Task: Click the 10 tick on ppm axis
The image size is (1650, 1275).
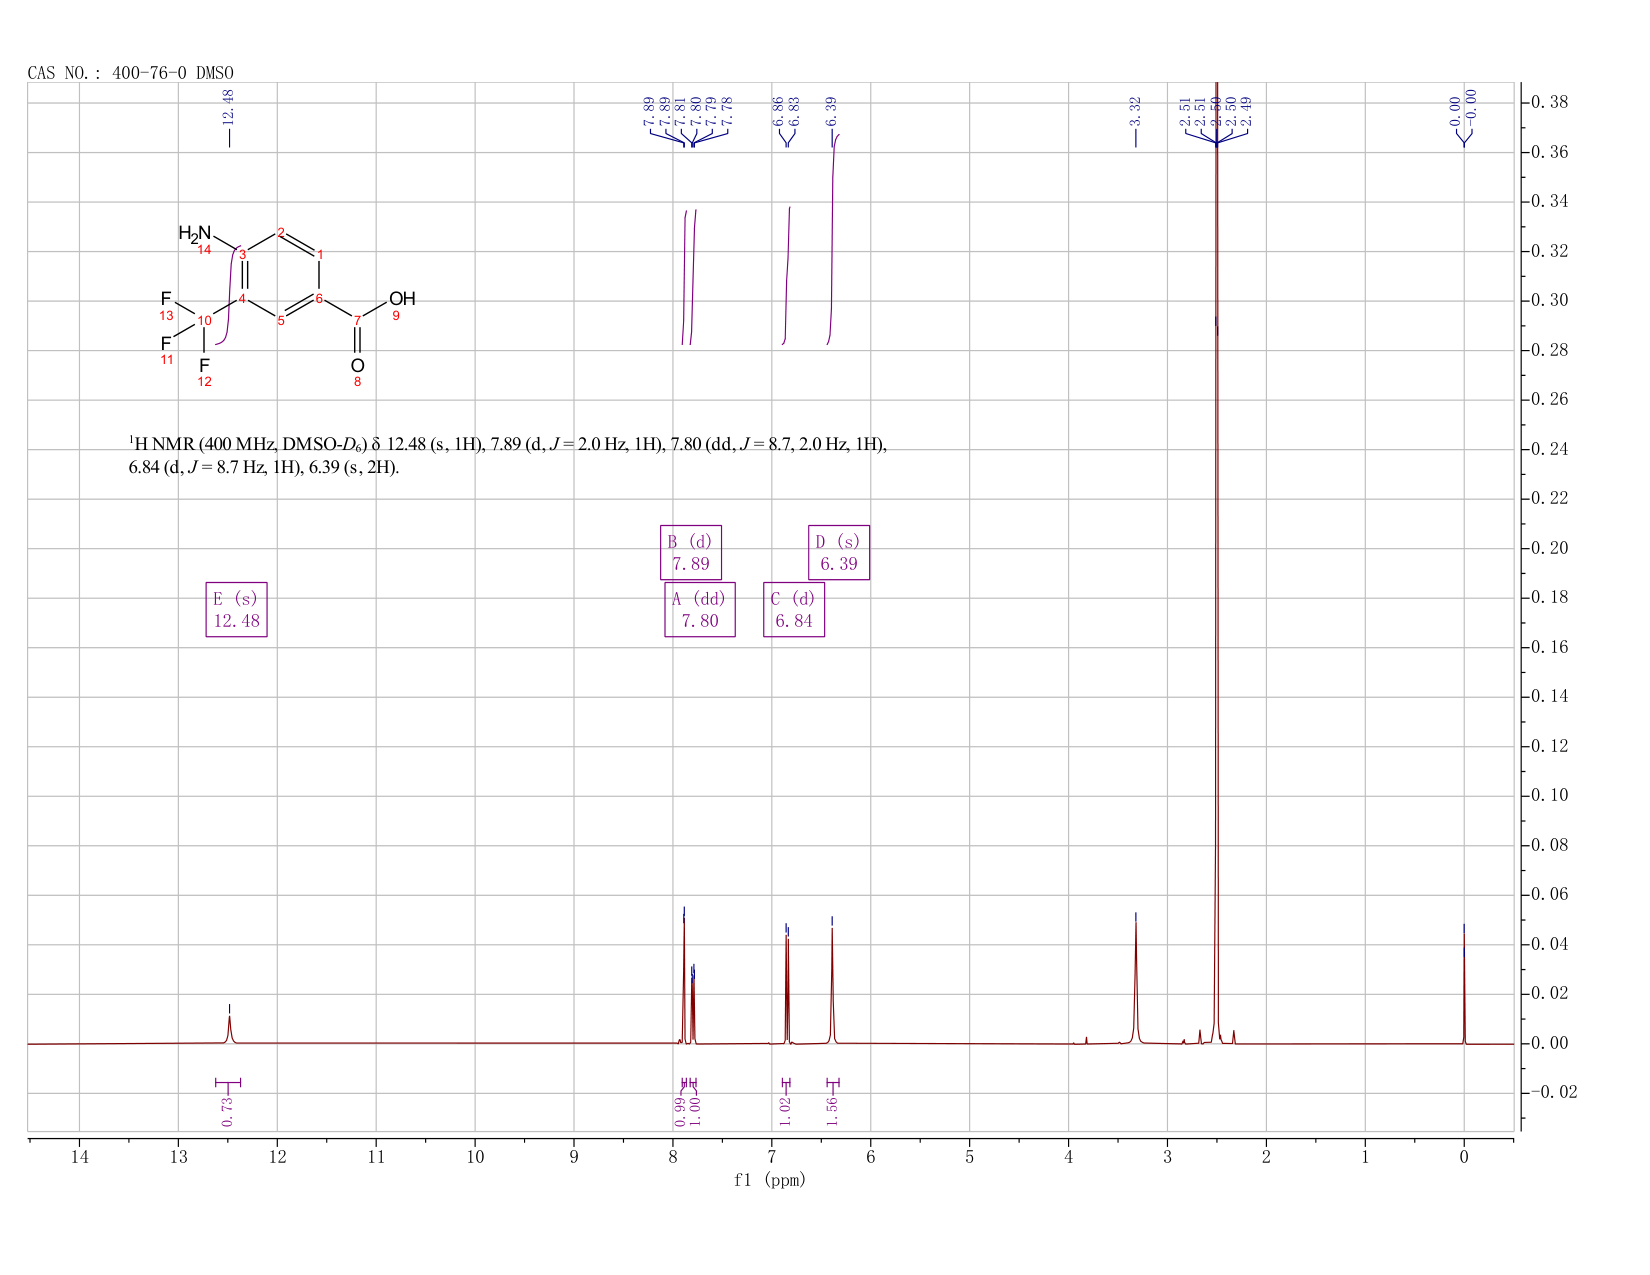Action: coord(475,1157)
